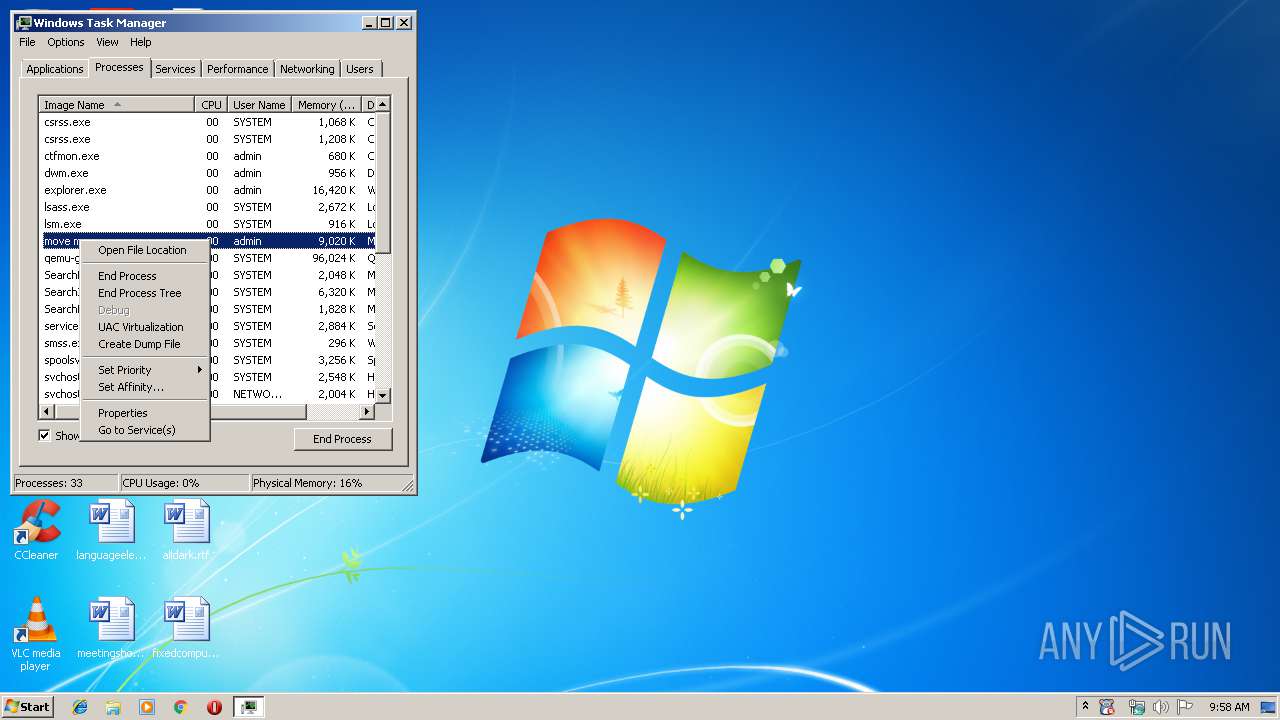1280x720 pixels.
Task: Select the lsass.exe process row
Action: click(x=207, y=207)
